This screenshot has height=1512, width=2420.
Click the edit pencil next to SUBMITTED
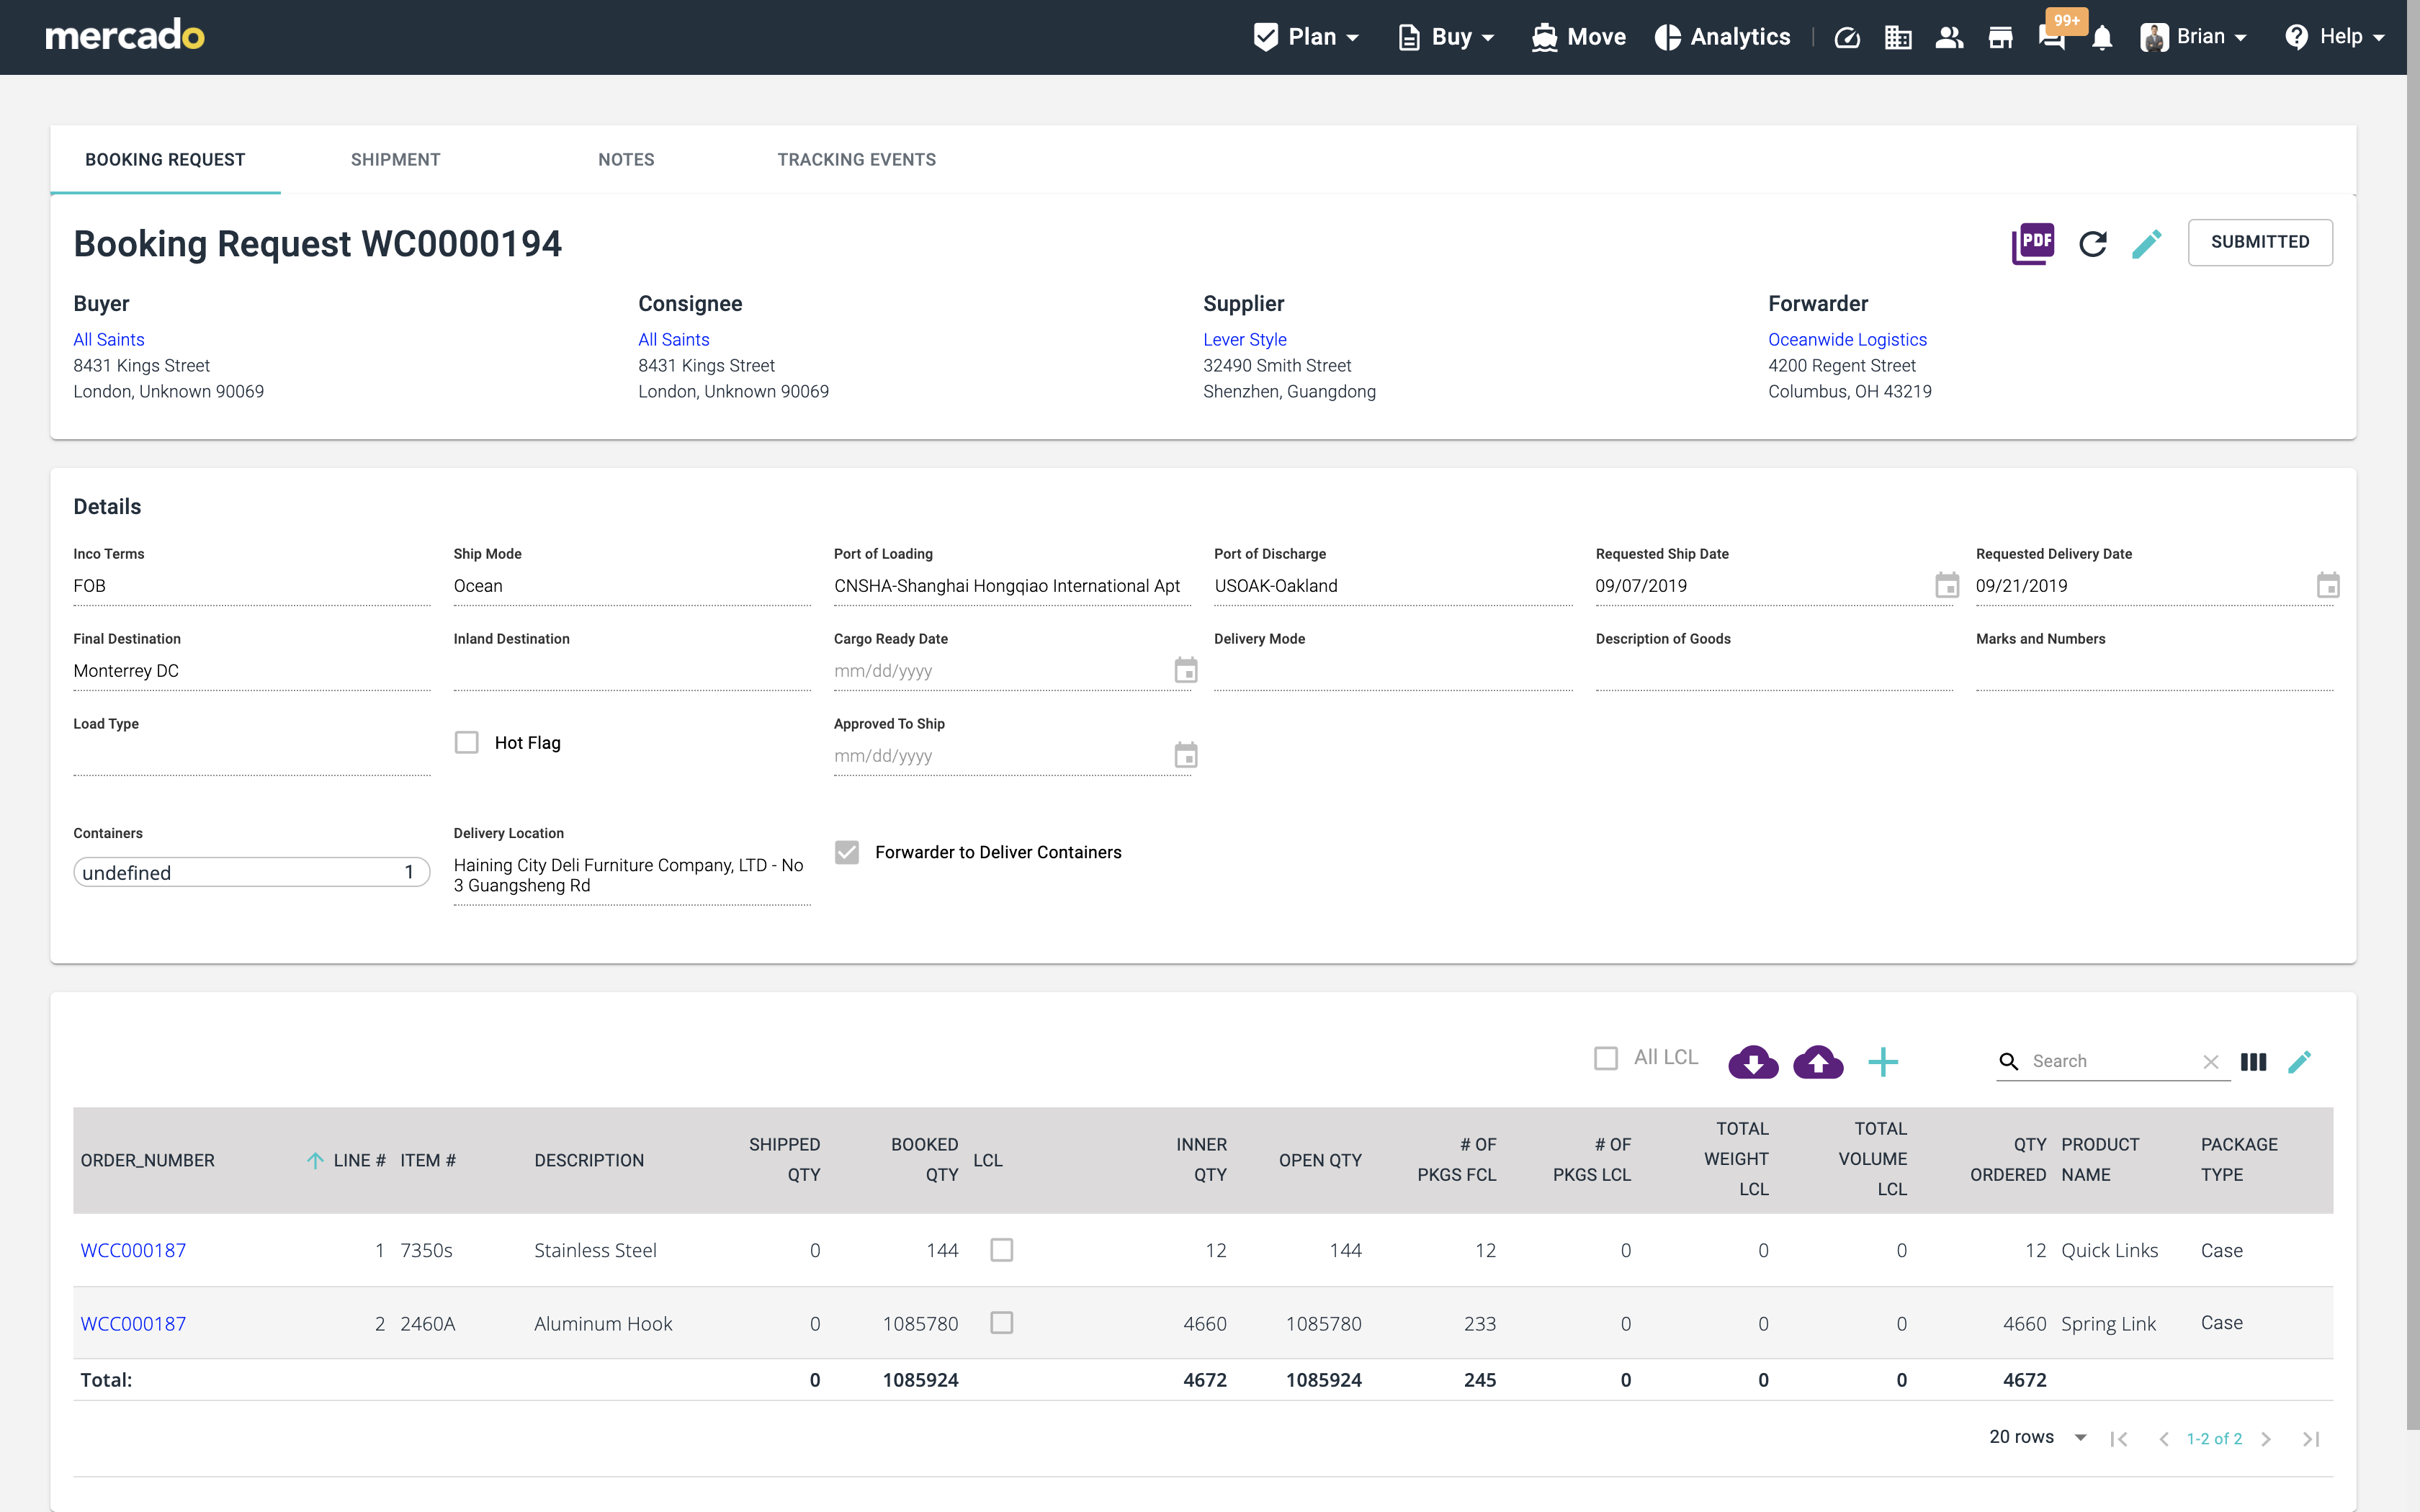pyautogui.click(x=2146, y=243)
